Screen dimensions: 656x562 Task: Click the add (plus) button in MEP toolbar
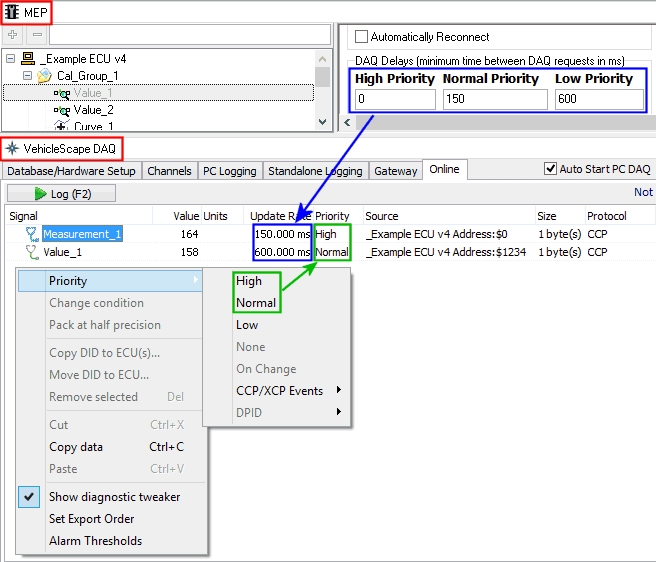point(12,35)
